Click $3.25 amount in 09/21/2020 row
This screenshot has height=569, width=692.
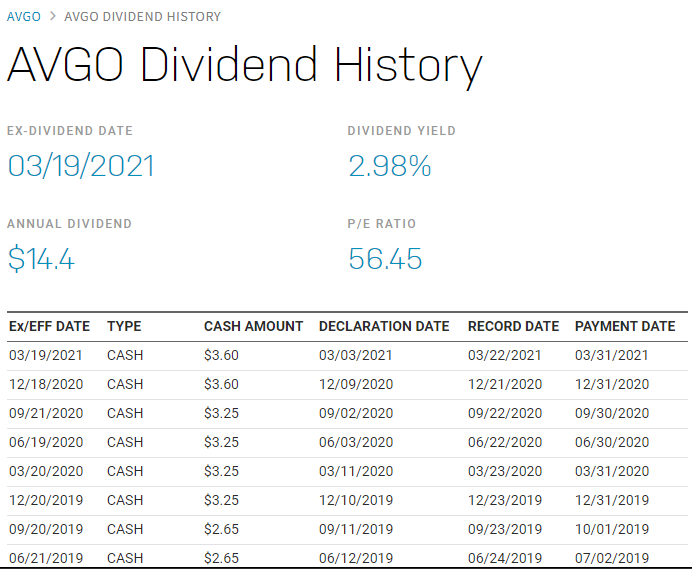221,413
